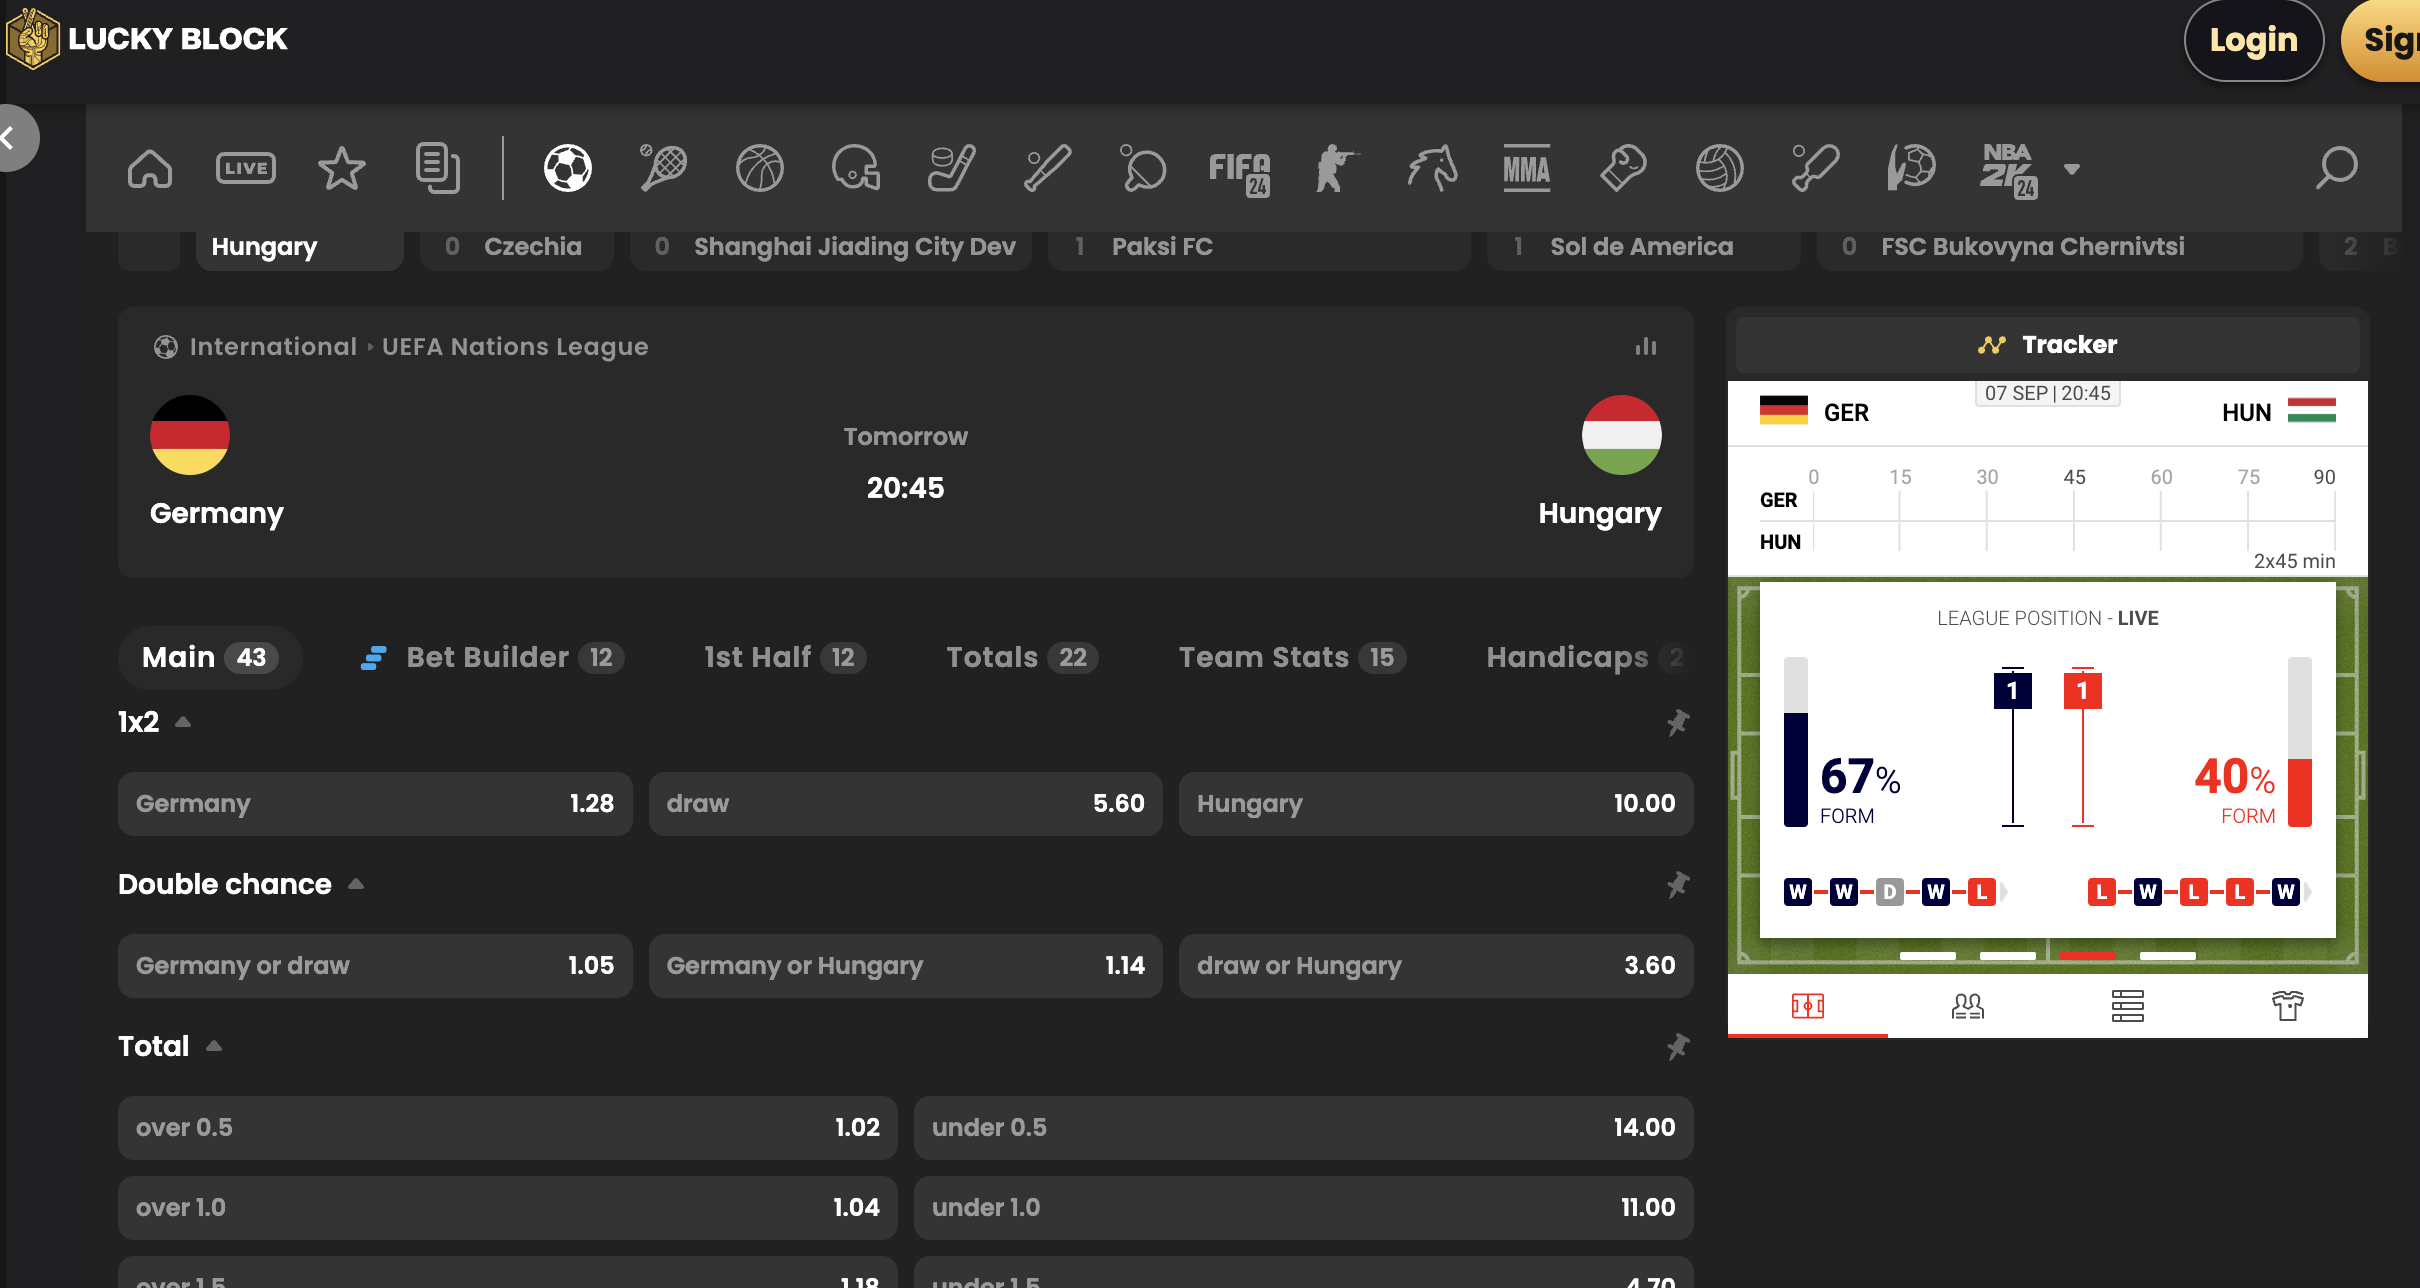Select Germany or Hungary at 1.14
This screenshot has width=2420, height=1288.
click(905, 965)
